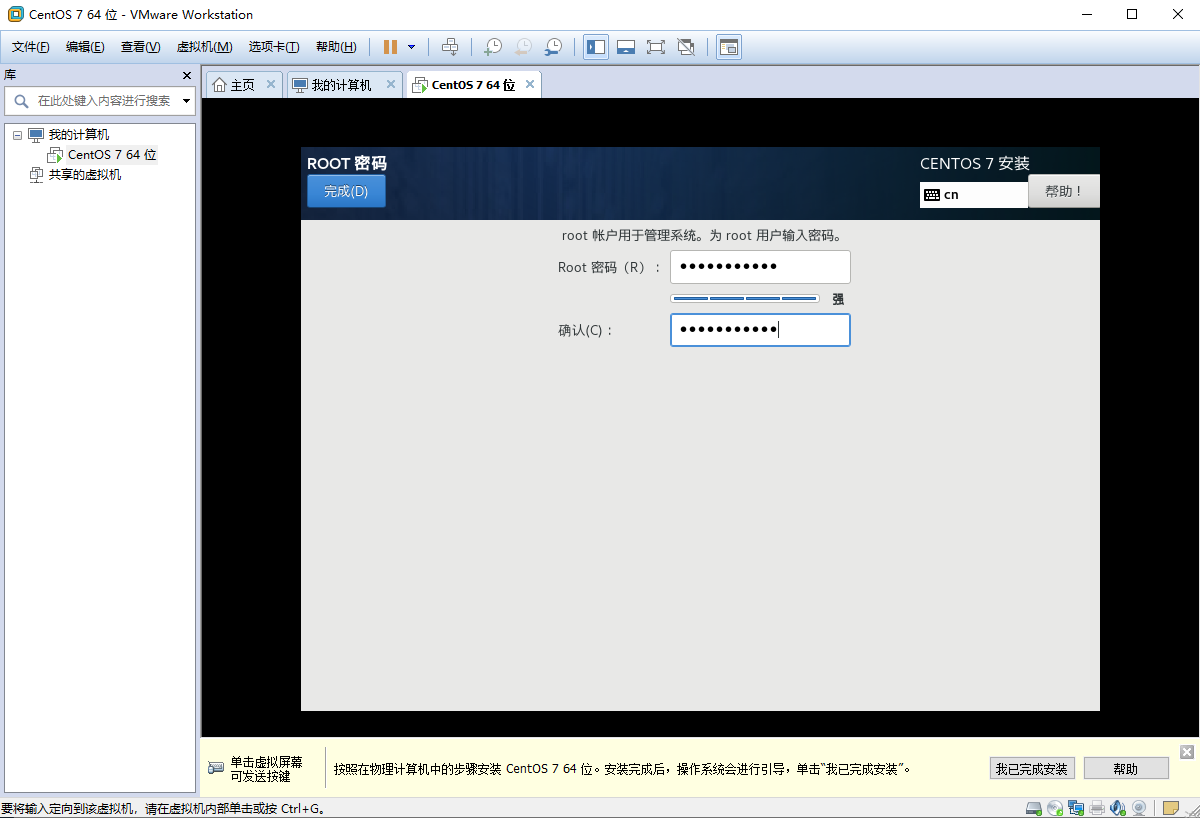1200x818 pixels.
Task: Select the CentOS 7 64 位 tab
Action: 473,85
